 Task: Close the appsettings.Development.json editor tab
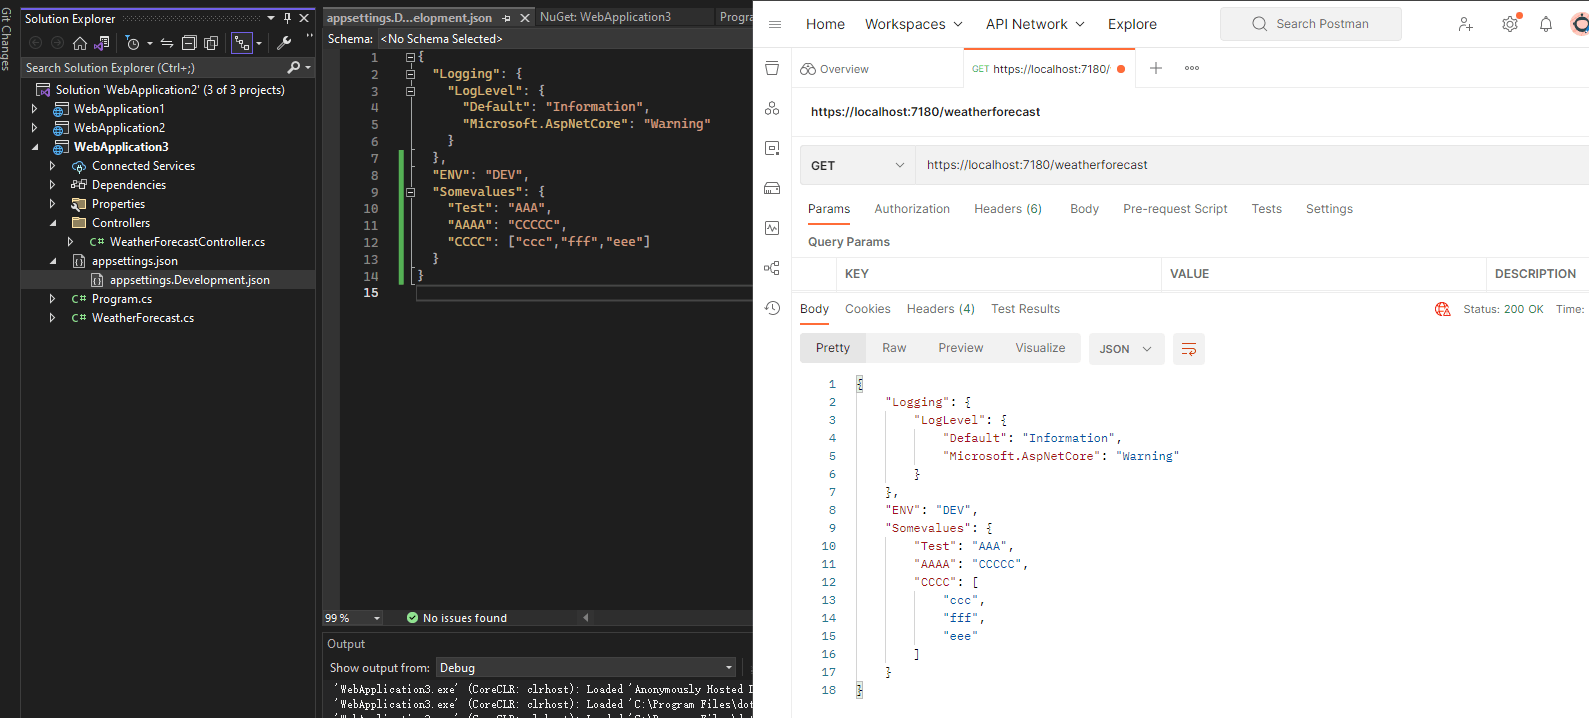pyautogui.click(x=525, y=18)
